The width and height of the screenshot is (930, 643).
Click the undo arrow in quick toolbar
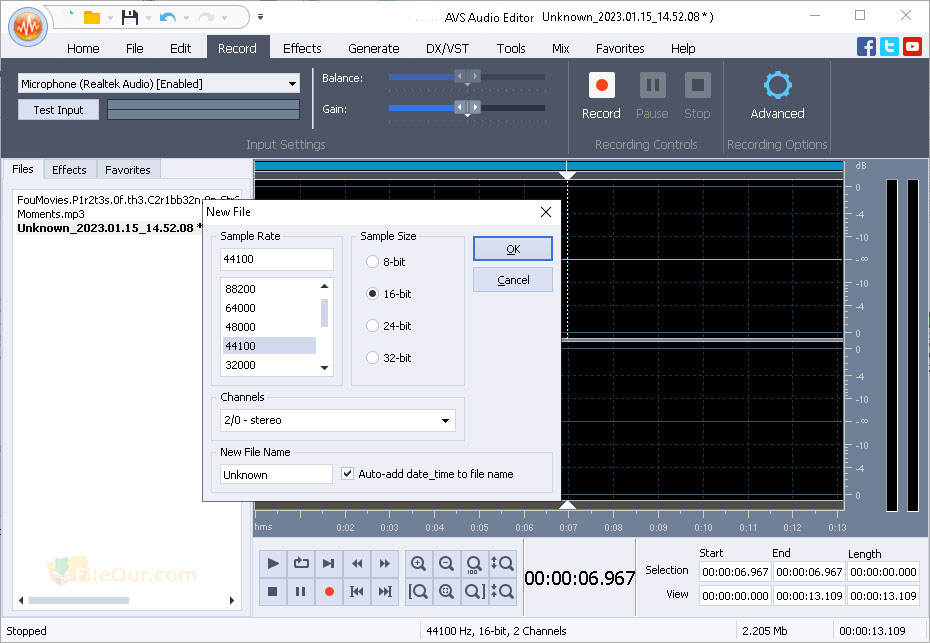click(x=168, y=18)
